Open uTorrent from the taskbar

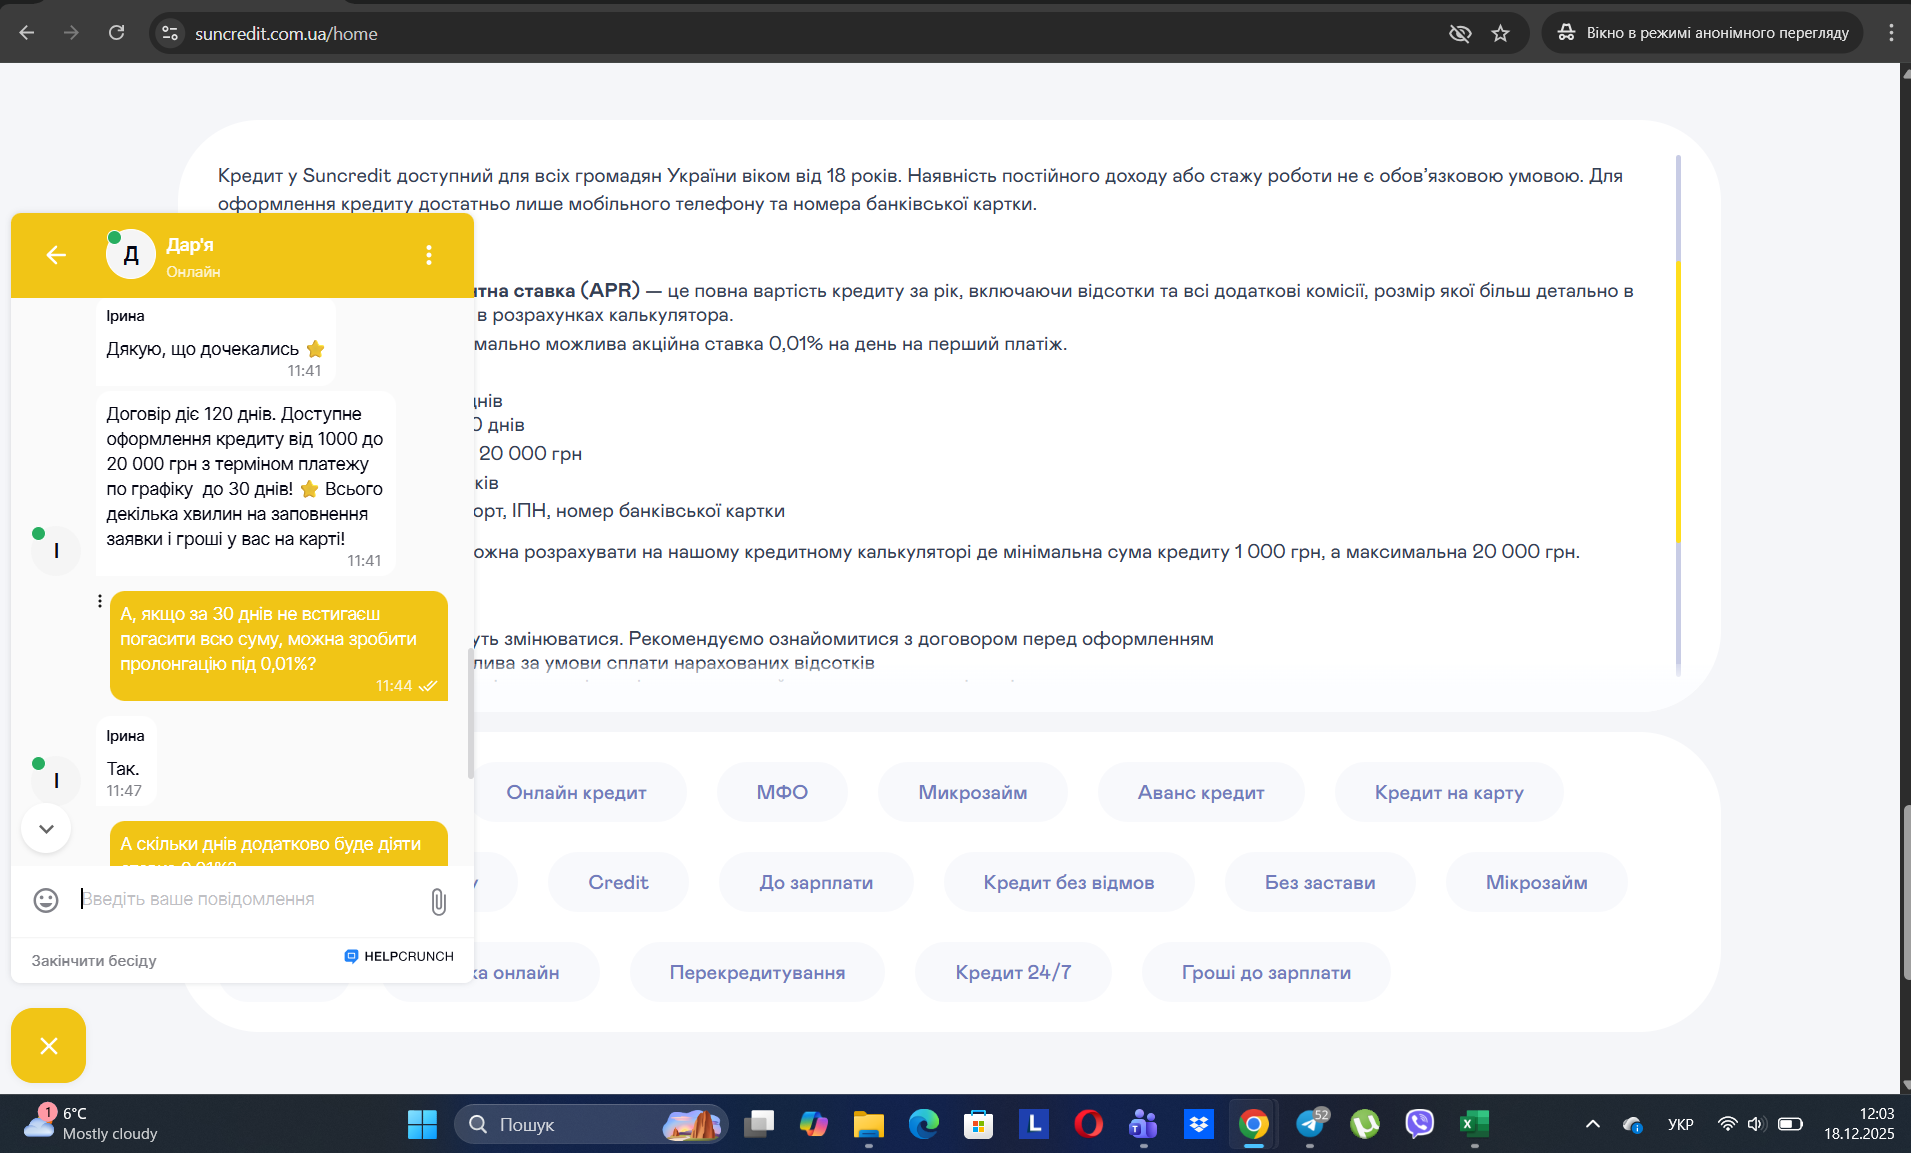point(1364,1125)
